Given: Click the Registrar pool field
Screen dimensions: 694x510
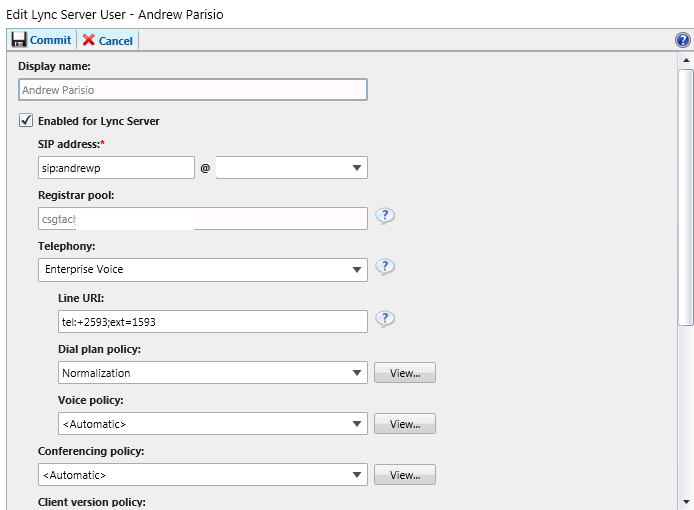Looking at the screenshot, I should pos(203,219).
